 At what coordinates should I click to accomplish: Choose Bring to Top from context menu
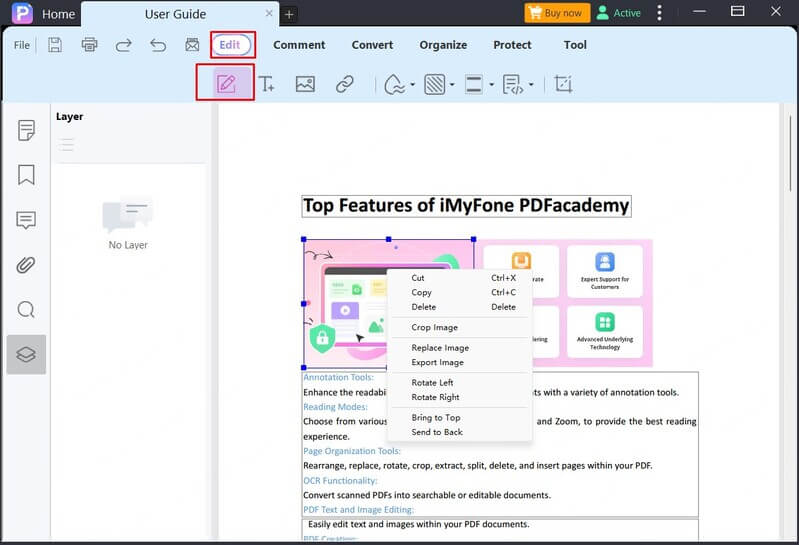tap(461, 418)
